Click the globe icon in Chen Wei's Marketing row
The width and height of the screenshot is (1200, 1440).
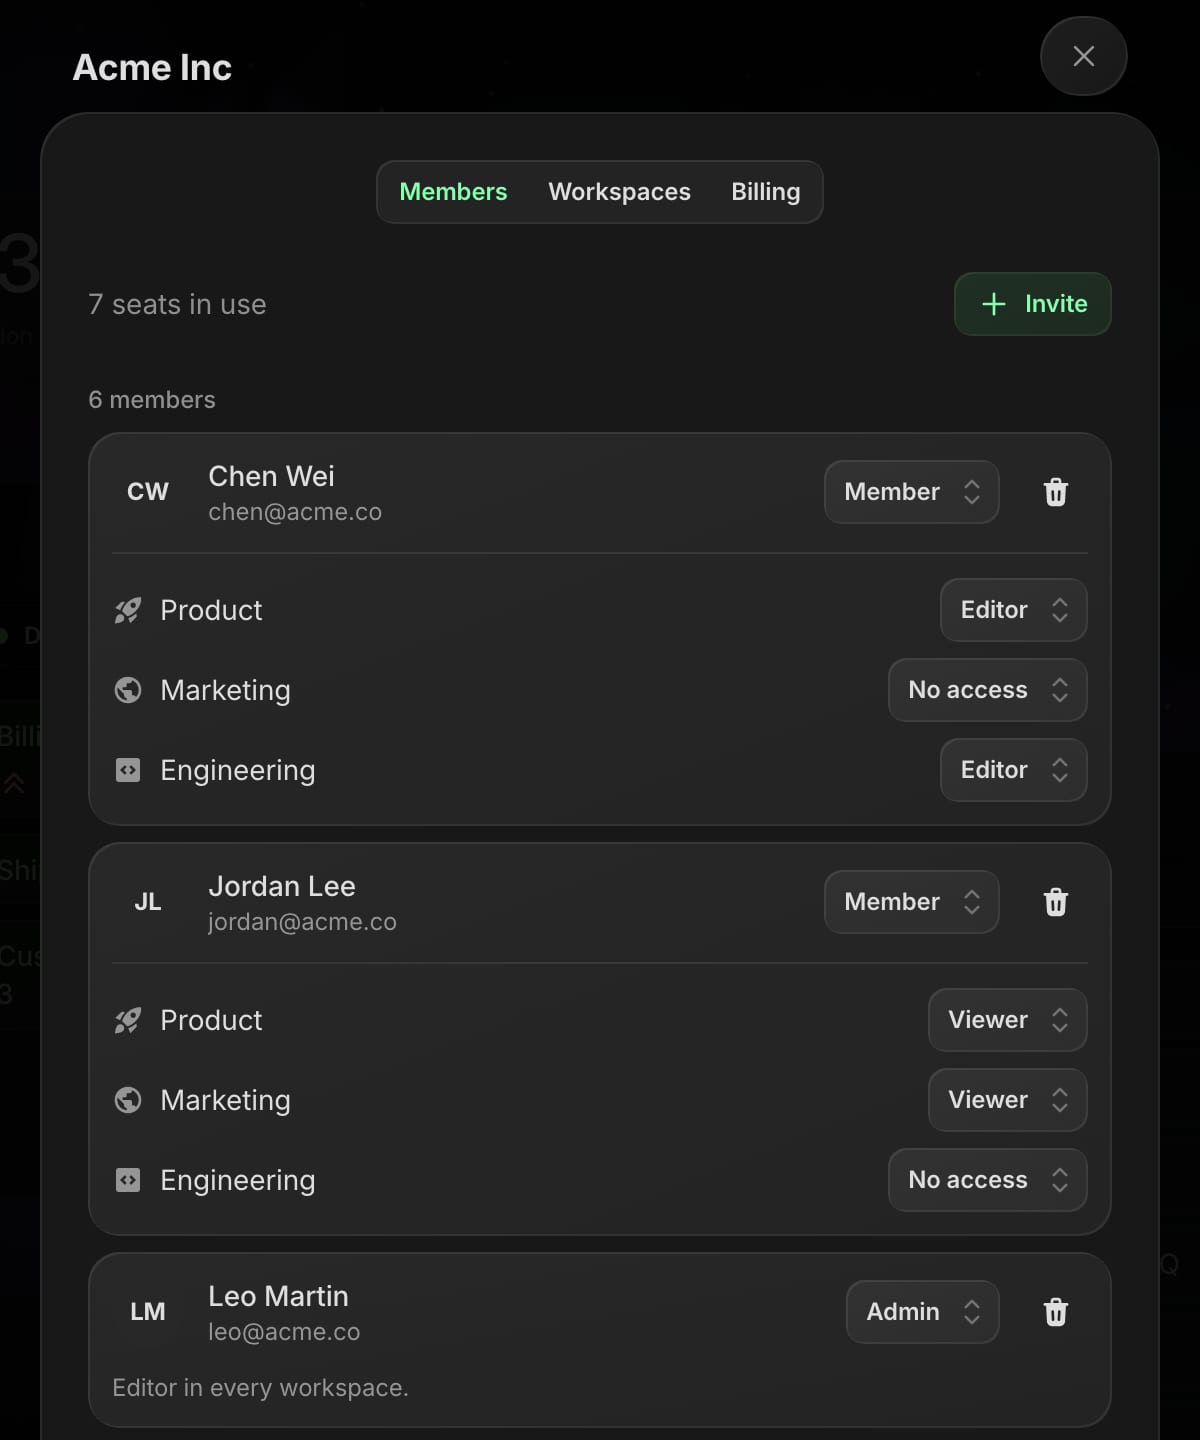[128, 690]
